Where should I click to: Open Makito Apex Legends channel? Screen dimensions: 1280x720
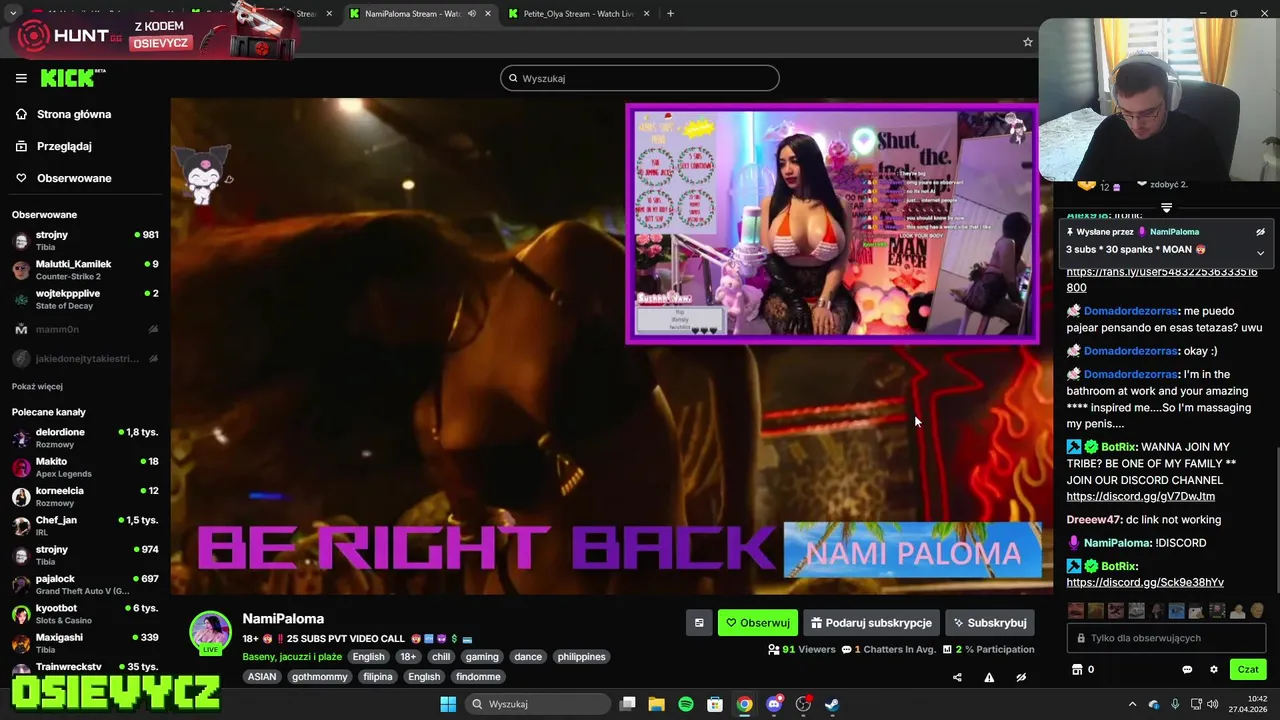[85, 467]
